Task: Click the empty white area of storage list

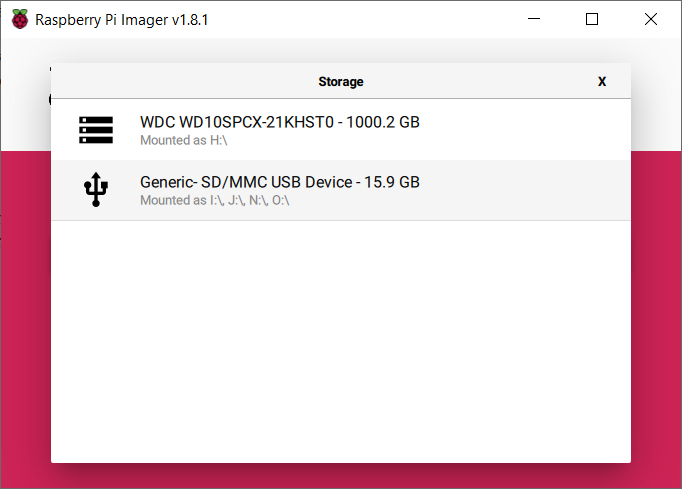Action: click(x=340, y=340)
